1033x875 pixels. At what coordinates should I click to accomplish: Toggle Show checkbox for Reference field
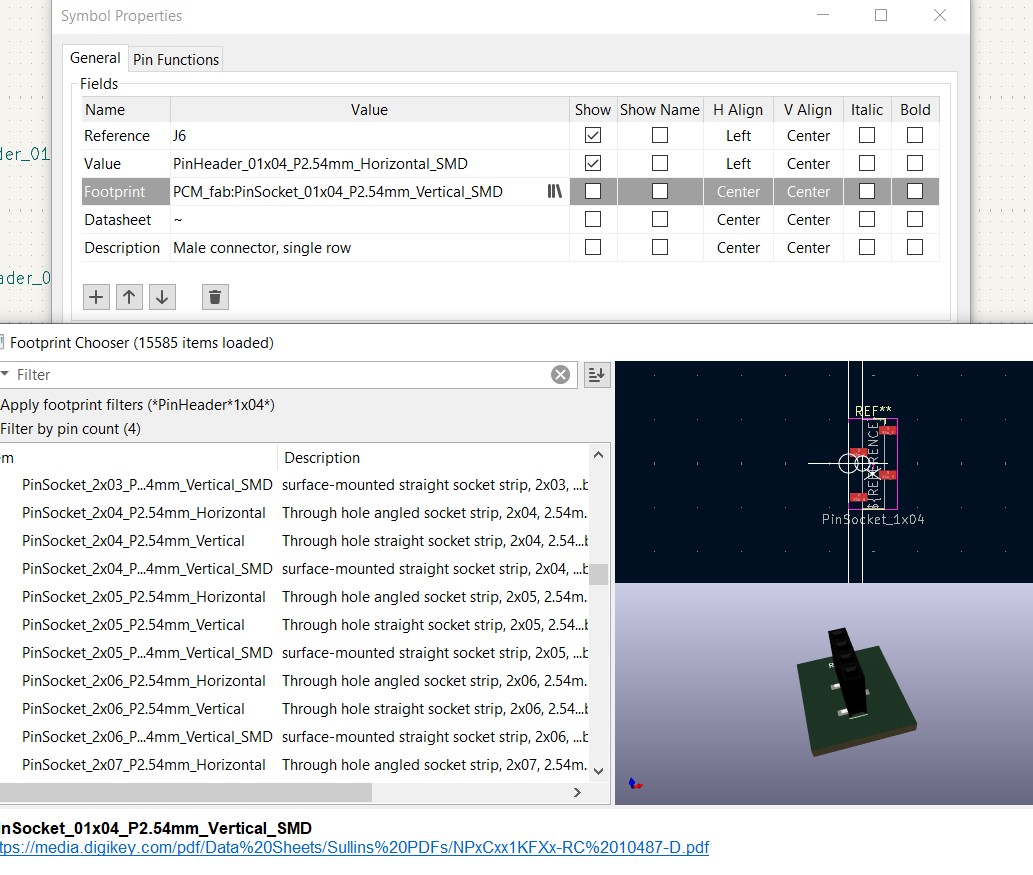tap(593, 135)
